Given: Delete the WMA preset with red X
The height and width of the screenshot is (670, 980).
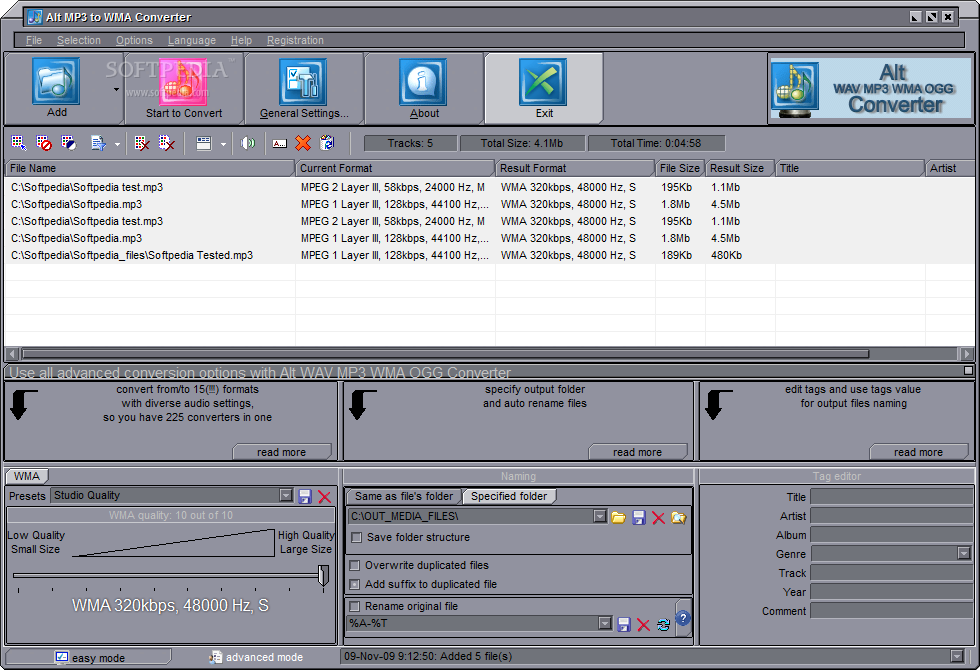Looking at the screenshot, I should [324, 496].
